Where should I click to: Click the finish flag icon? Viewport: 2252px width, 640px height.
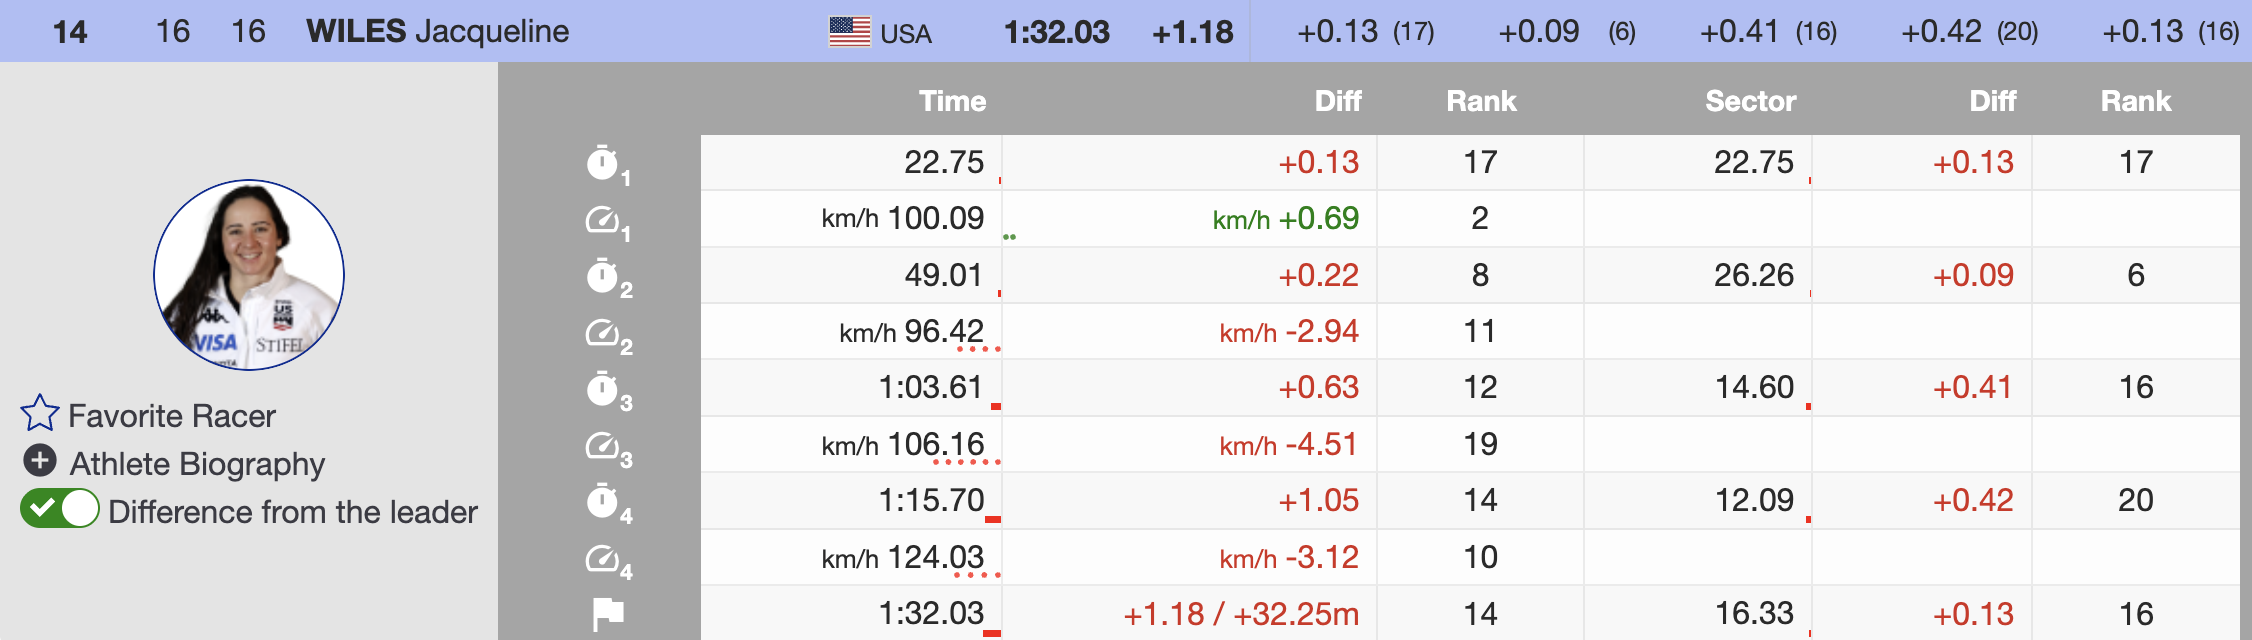coord(607,613)
